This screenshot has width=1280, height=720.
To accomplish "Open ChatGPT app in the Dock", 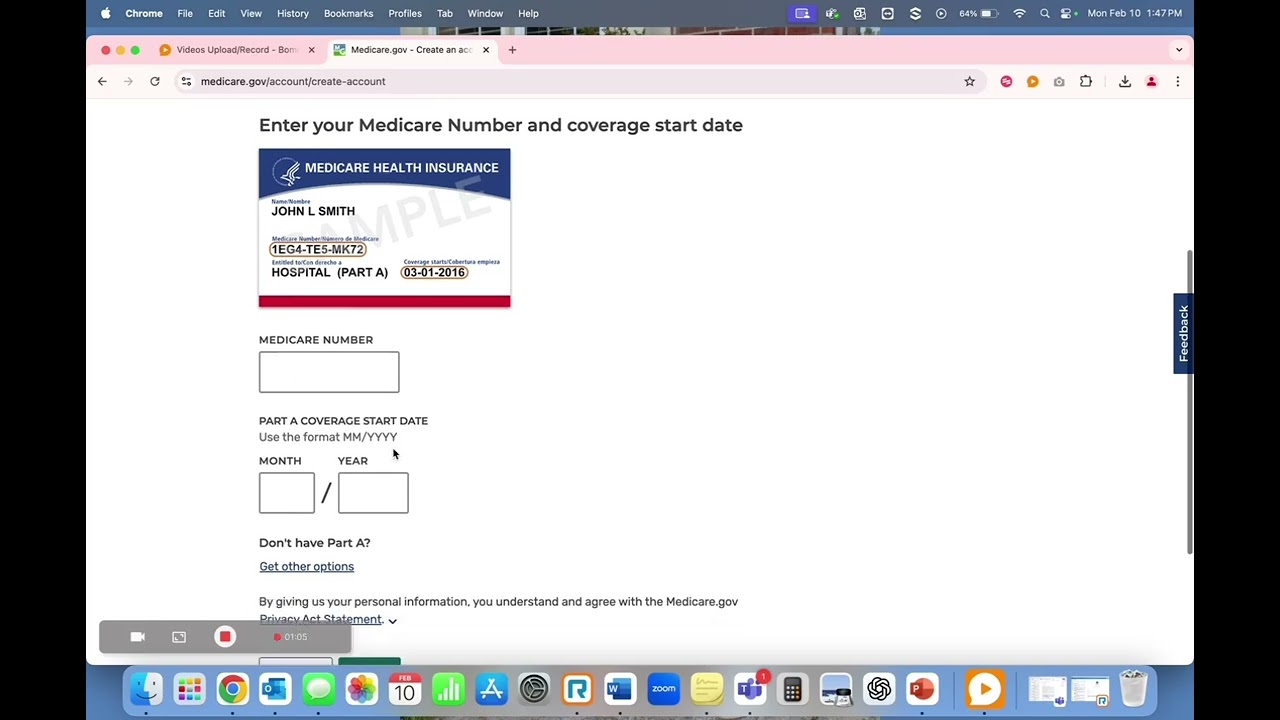I will (879, 689).
